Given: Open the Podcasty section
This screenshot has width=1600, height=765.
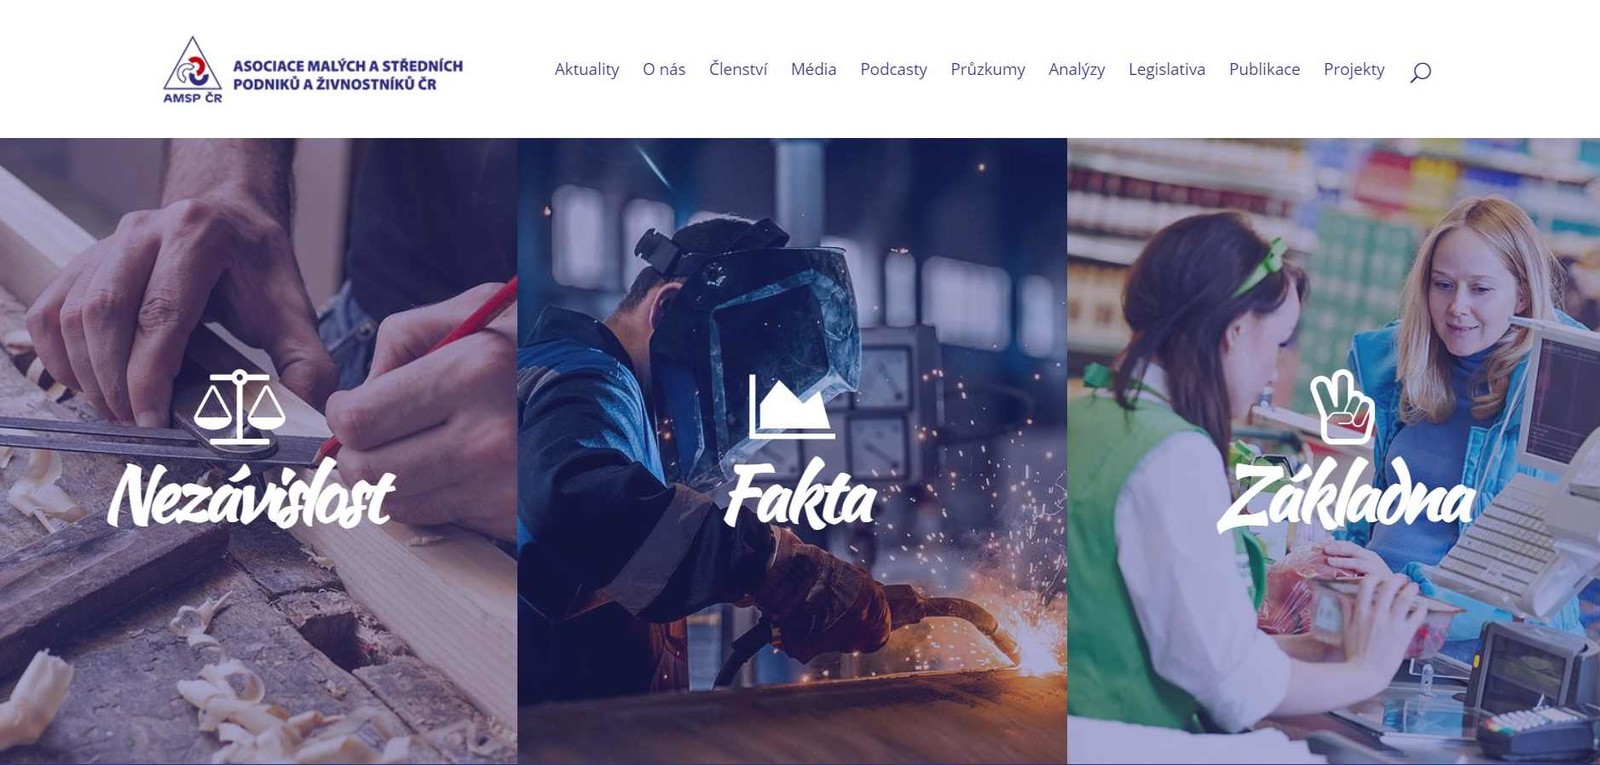Looking at the screenshot, I should [893, 69].
